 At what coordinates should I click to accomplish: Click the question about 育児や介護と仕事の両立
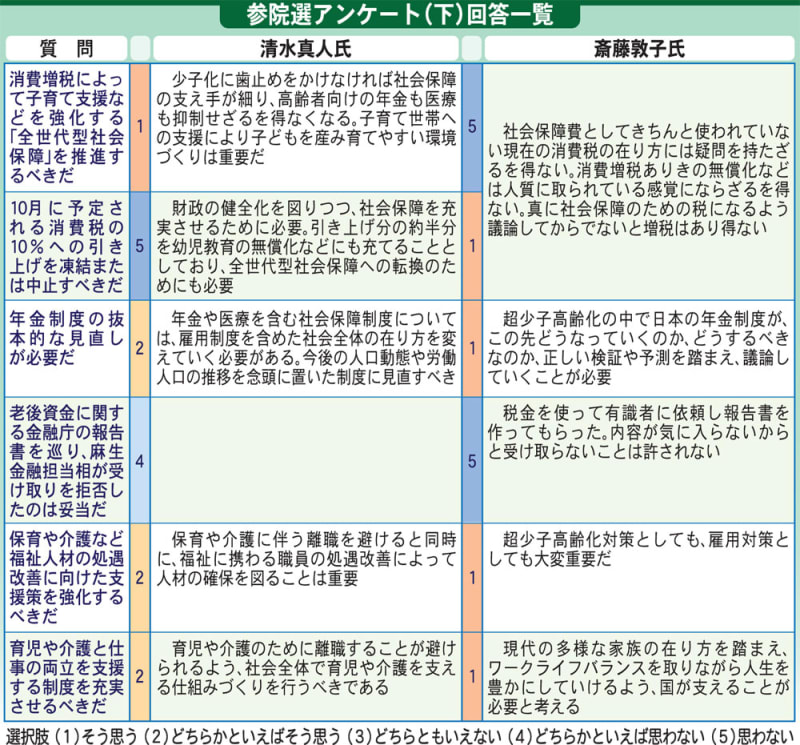67,677
